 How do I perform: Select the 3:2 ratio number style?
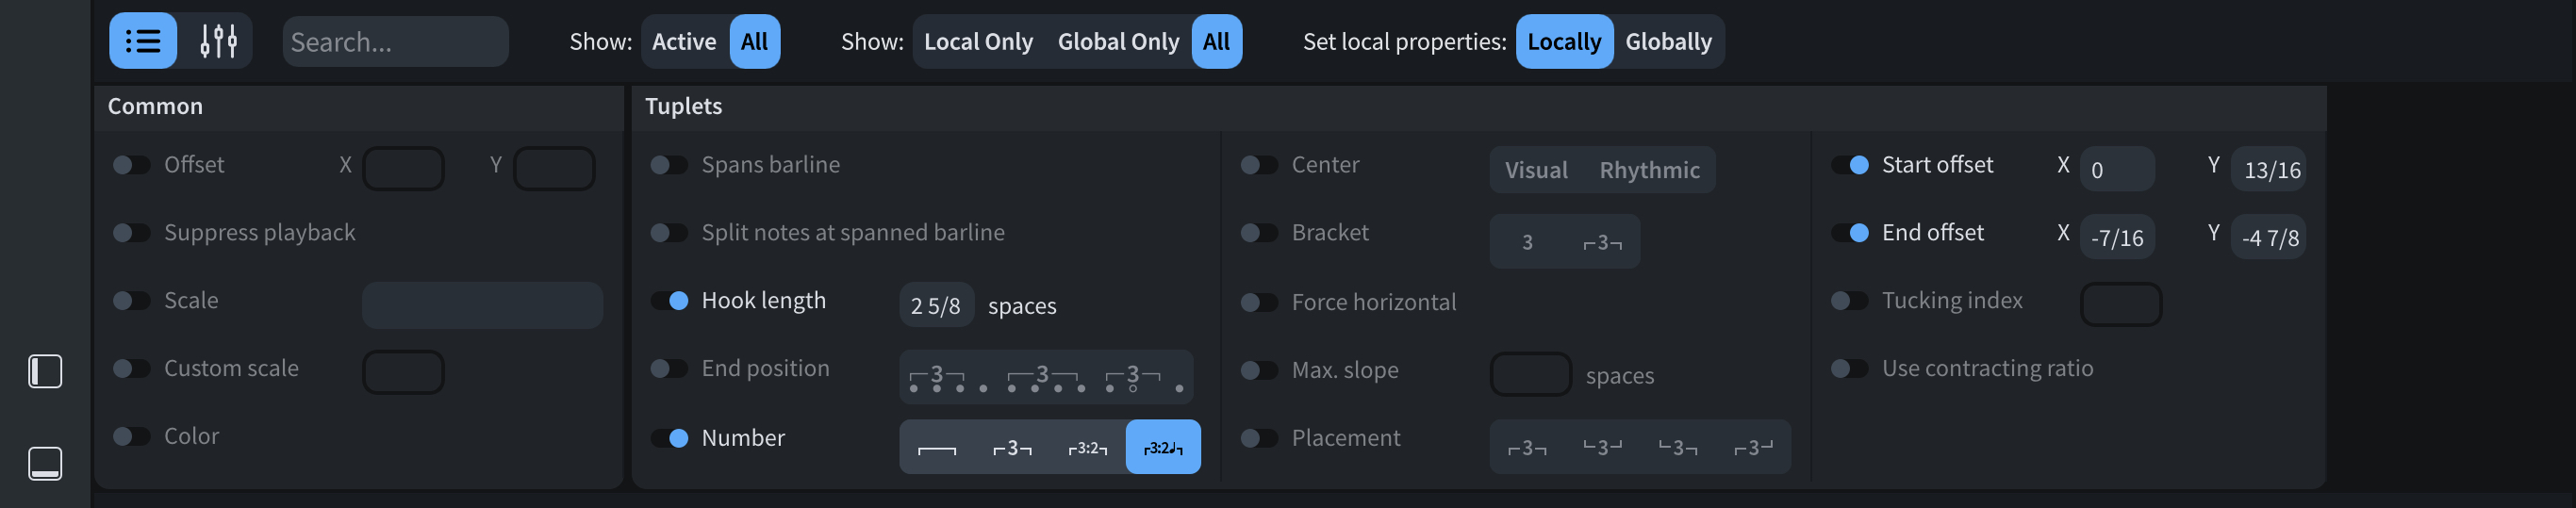click(x=1087, y=447)
